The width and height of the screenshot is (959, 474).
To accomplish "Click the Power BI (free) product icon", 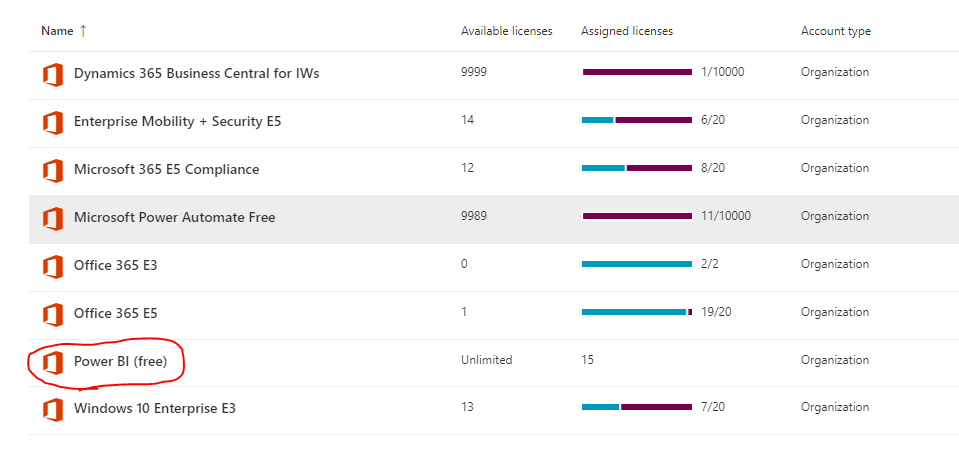I will (53, 363).
